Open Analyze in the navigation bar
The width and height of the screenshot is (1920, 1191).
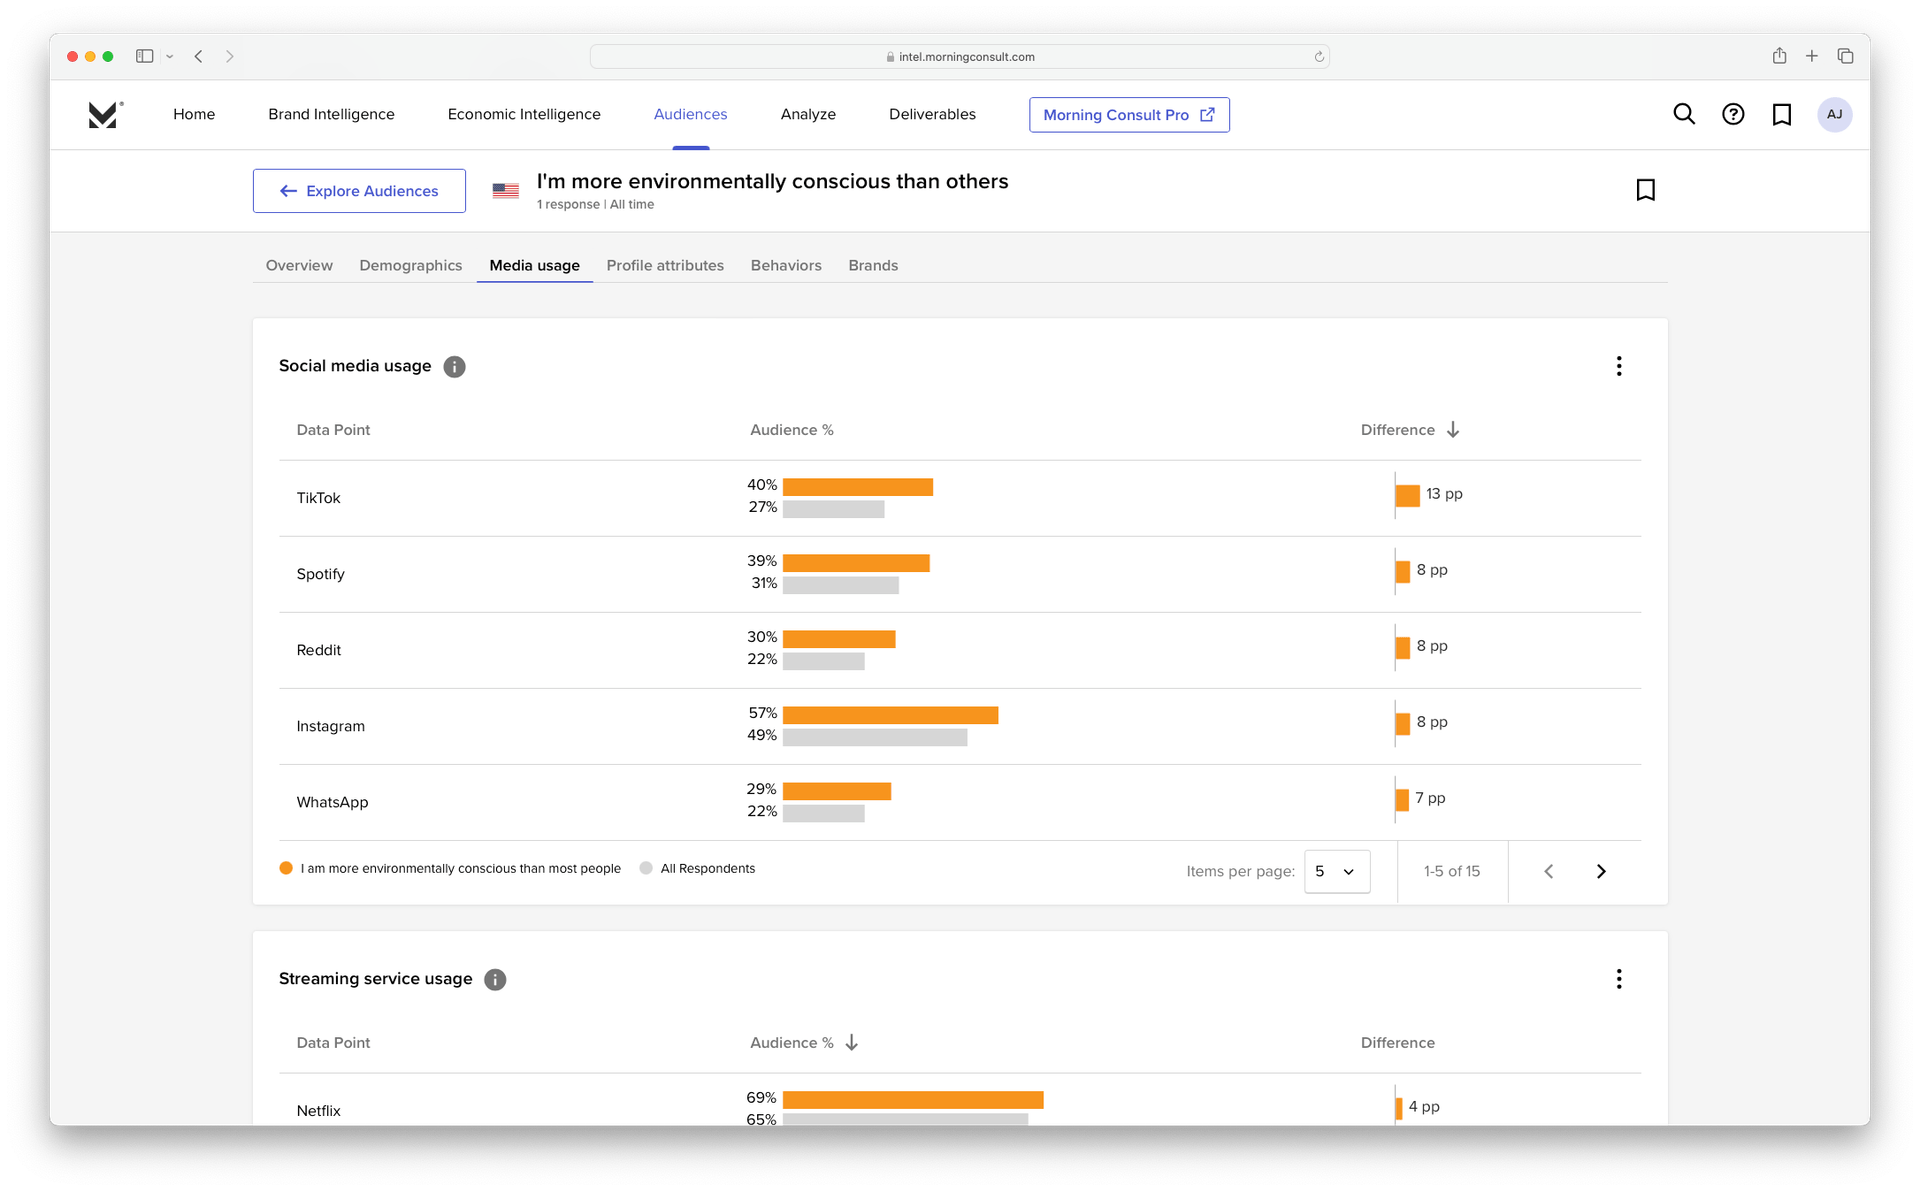pyautogui.click(x=808, y=114)
